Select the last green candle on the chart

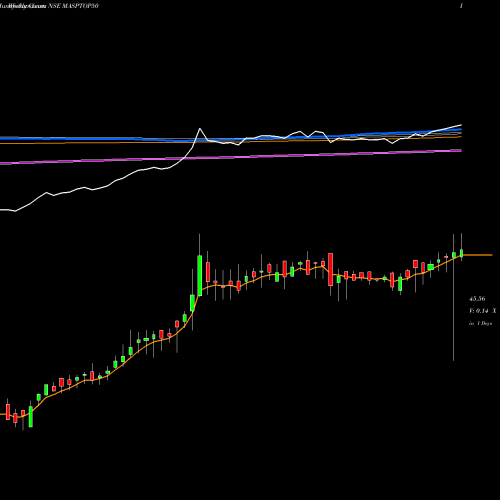coord(462,253)
